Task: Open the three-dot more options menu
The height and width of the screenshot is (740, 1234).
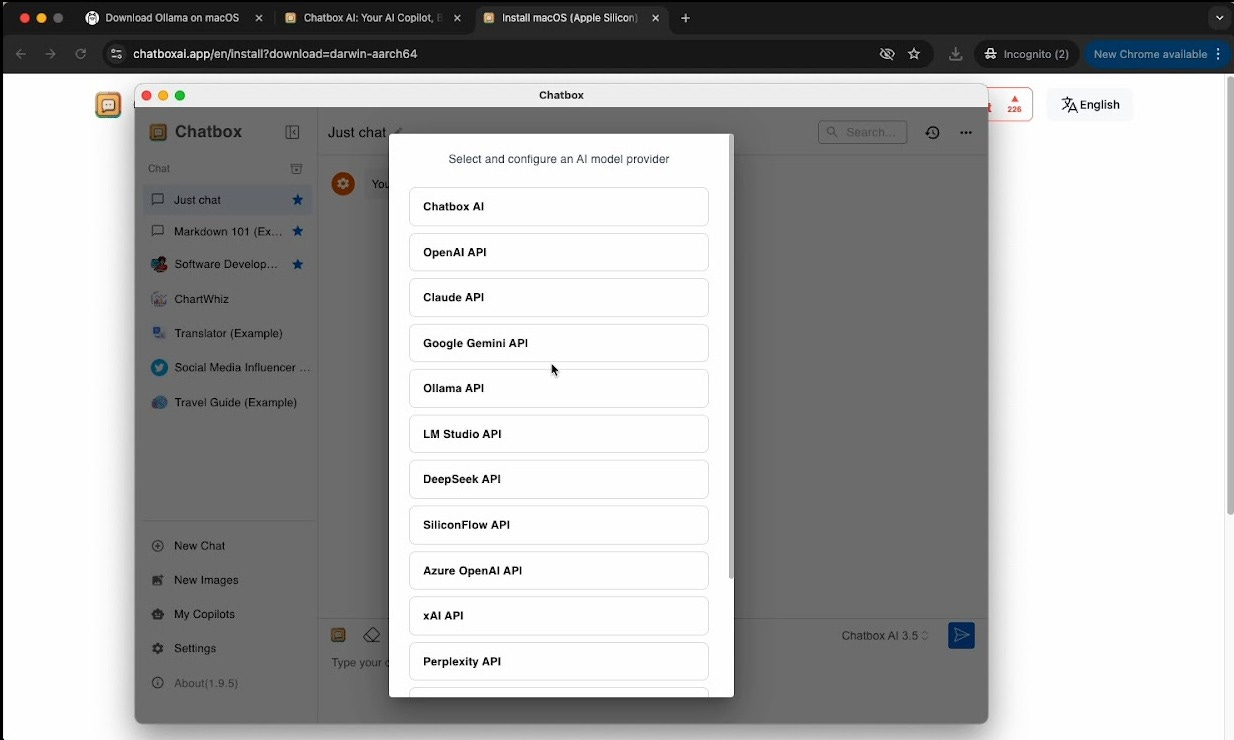Action: 965,132
